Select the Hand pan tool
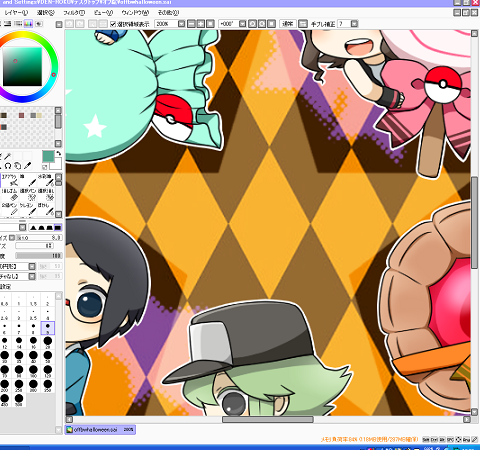Image resolution: width=480 pixels, height=450 pixels. click(x=18, y=166)
